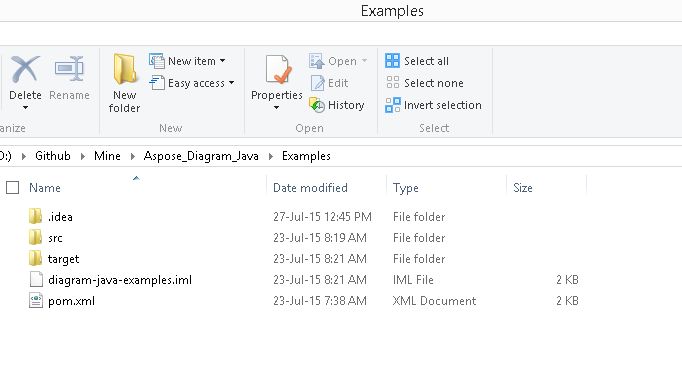Click the Select none icon
Viewport: 682px width, 373px height.
pyautogui.click(x=392, y=82)
